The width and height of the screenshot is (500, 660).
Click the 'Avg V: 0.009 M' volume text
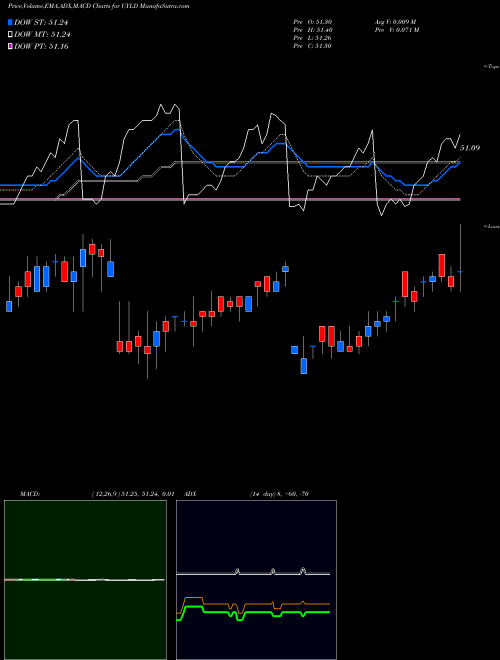[396, 21]
